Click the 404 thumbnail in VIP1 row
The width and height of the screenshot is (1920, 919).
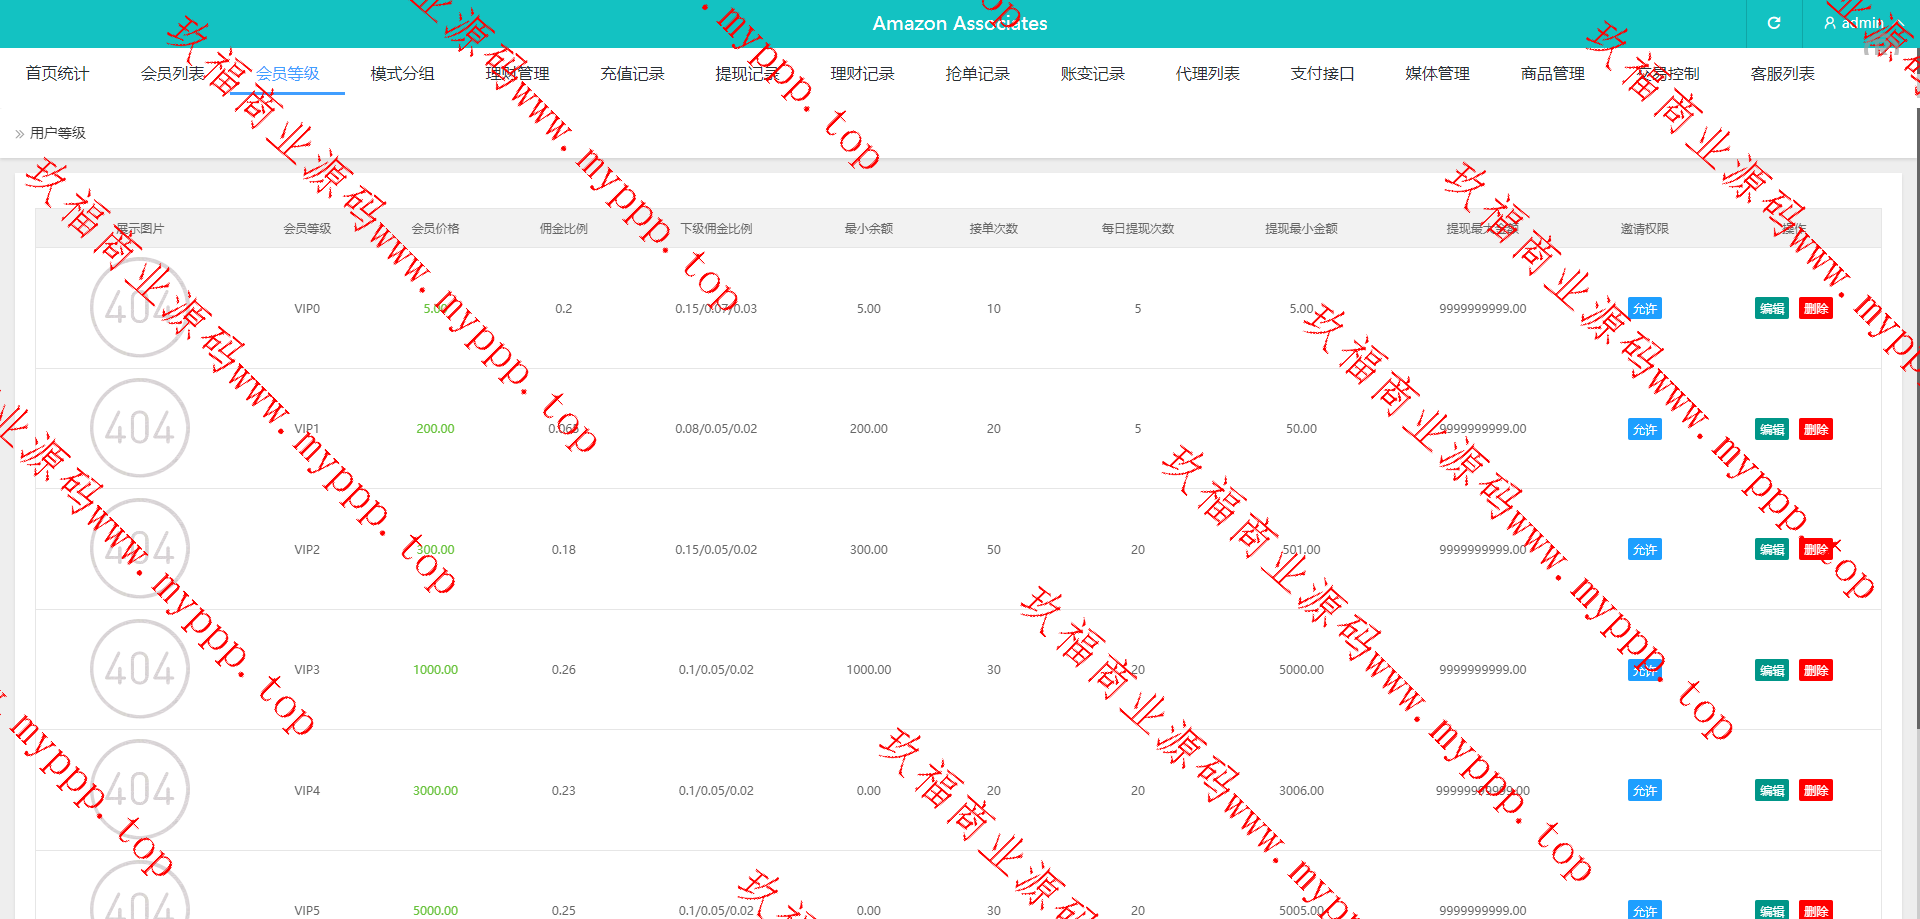tap(140, 428)
